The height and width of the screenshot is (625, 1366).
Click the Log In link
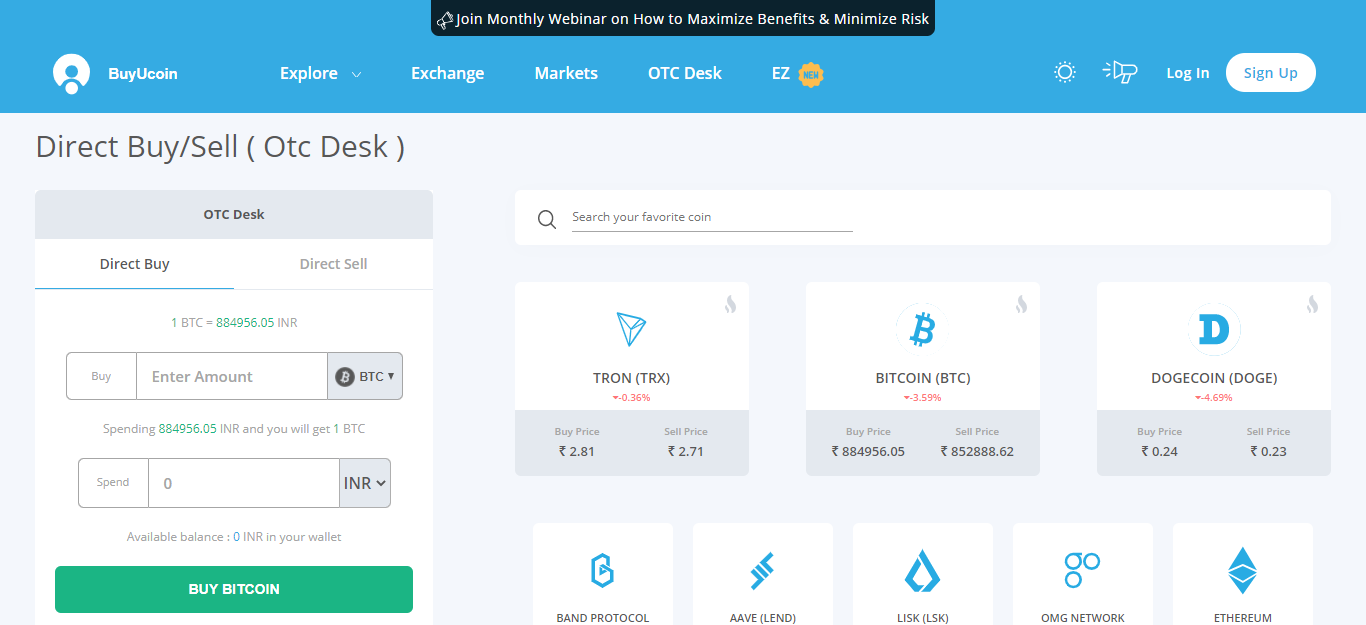coord(1187,73)
